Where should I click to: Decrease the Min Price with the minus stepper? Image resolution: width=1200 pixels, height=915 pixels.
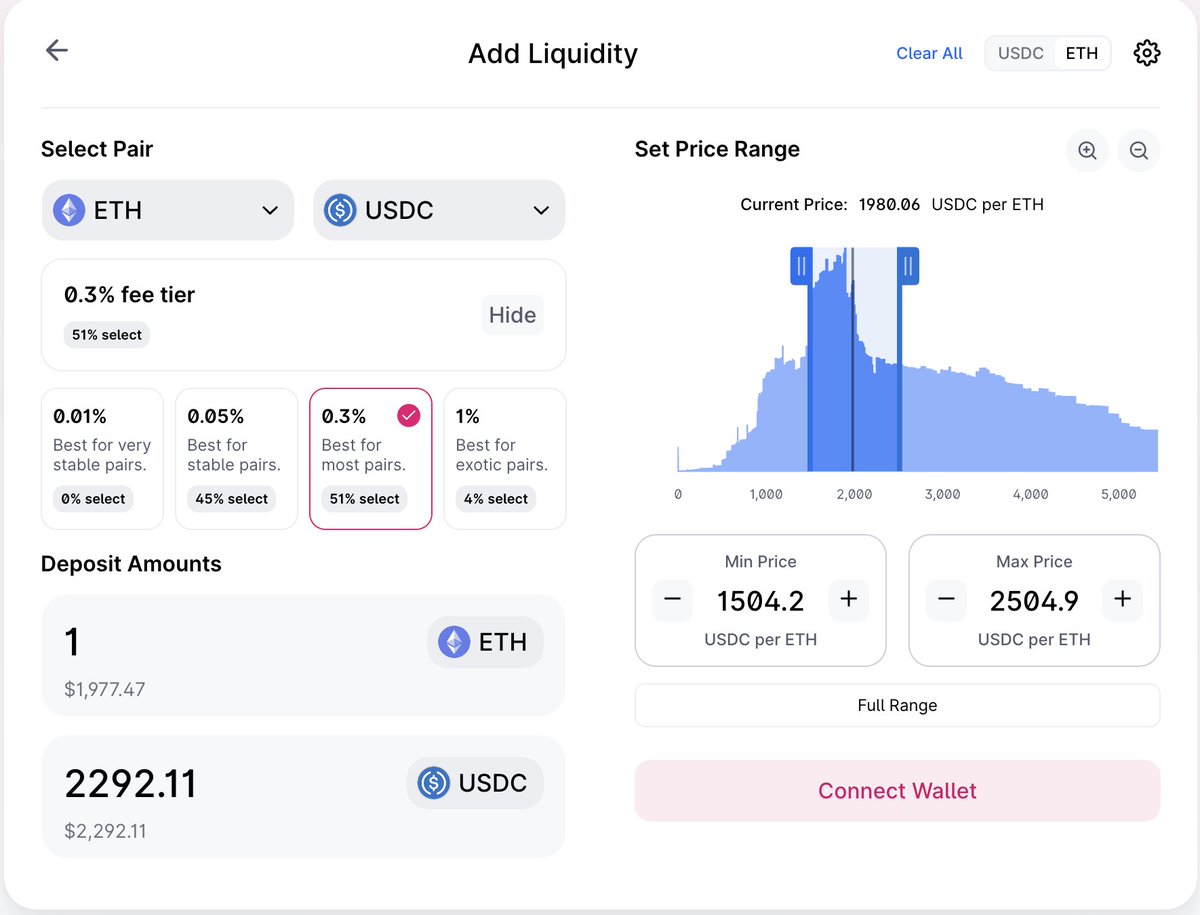click(x=672, y=599)
